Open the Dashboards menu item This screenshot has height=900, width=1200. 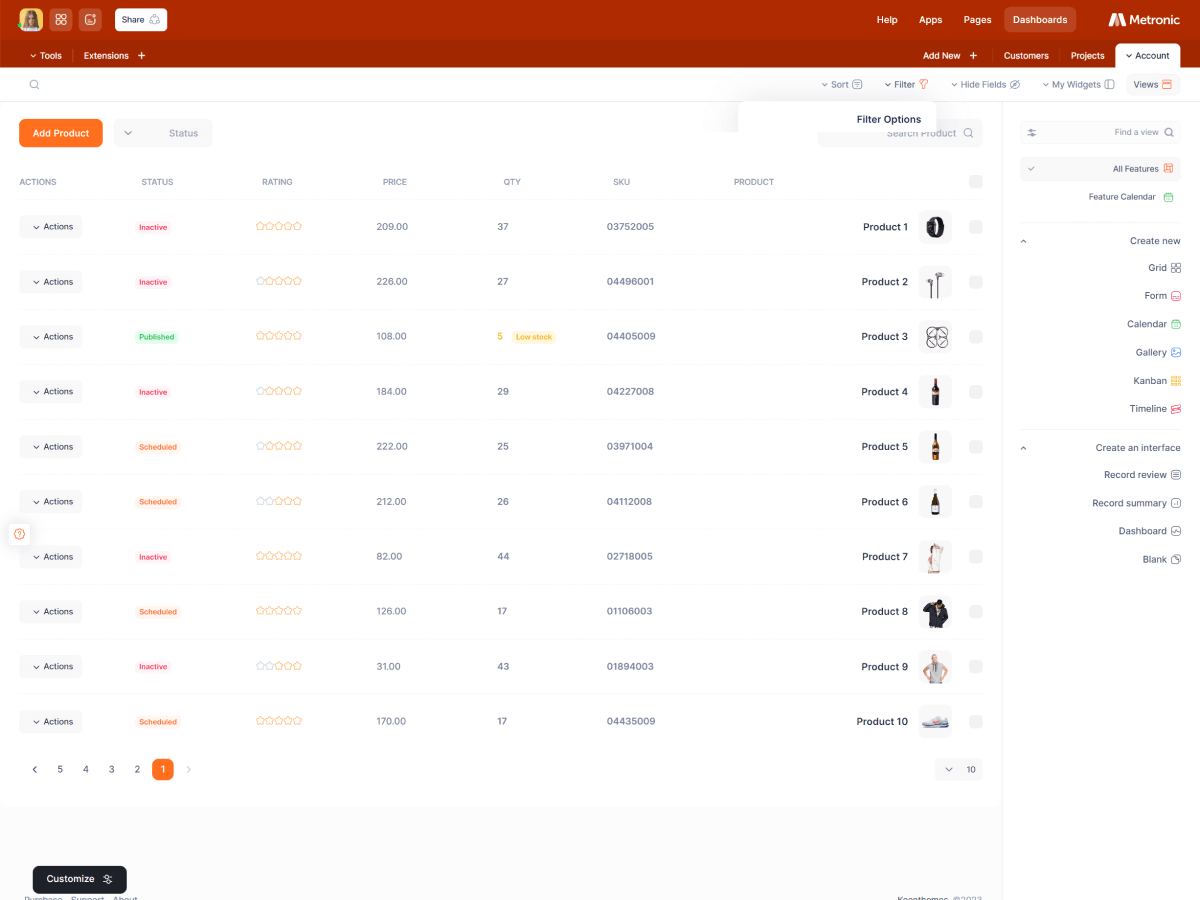(1039, 20)
